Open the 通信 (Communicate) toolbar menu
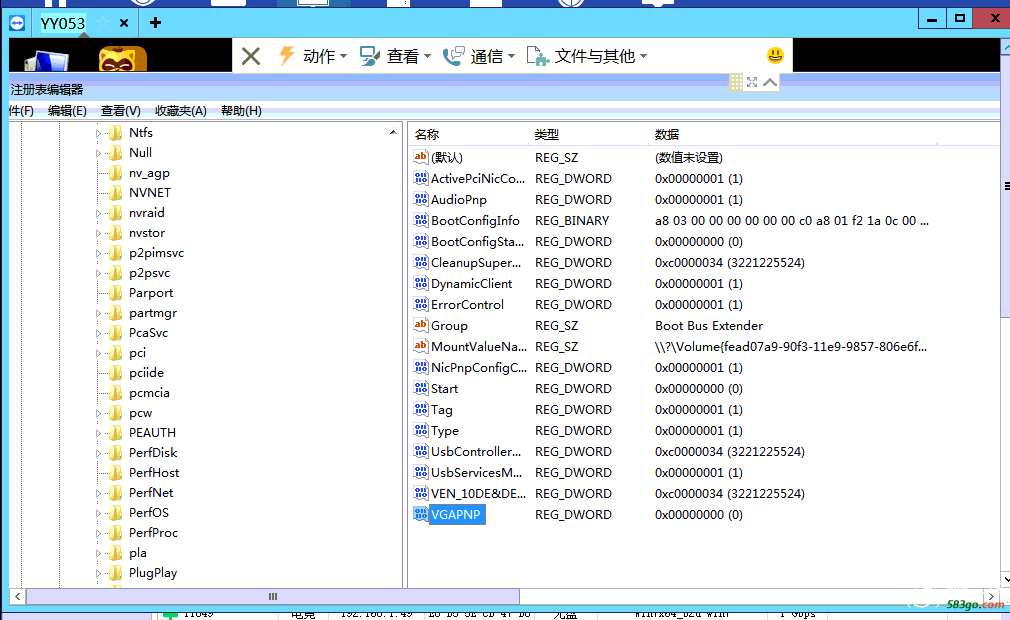 (479, 56)
